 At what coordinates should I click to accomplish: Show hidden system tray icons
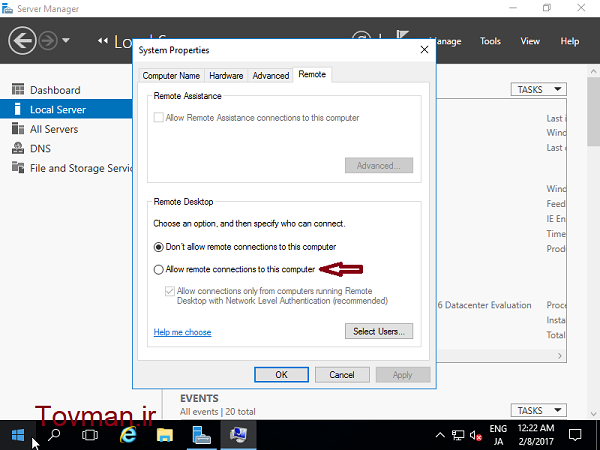pos(440,435)
